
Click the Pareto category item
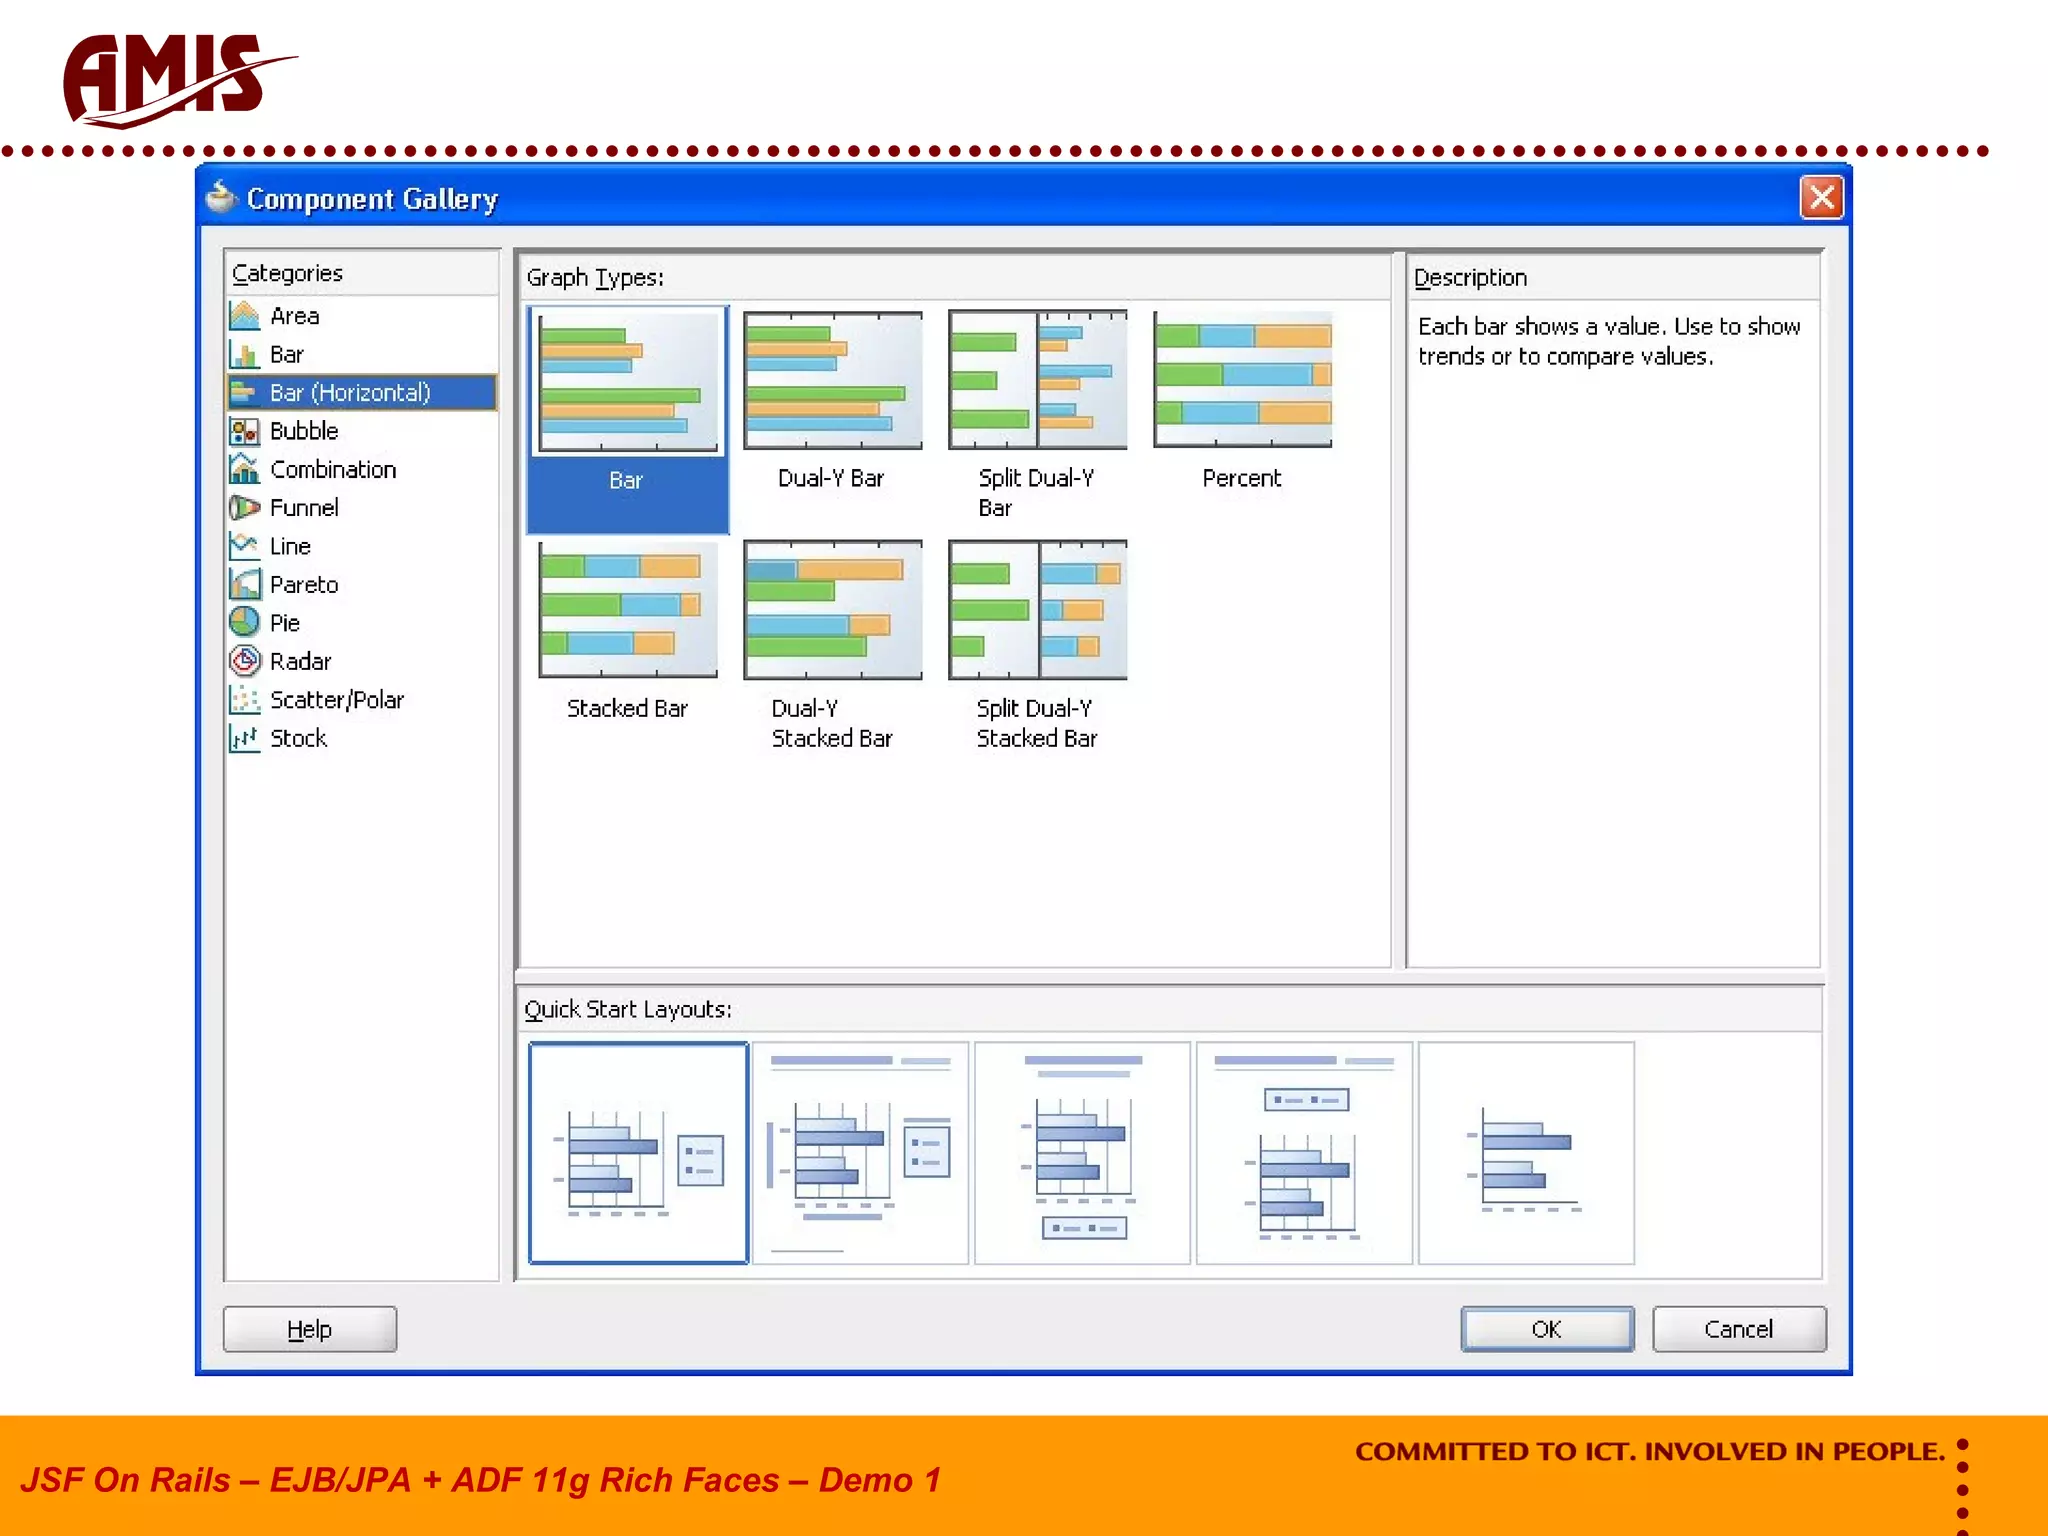pyautogui.click(x=303, y=585)
